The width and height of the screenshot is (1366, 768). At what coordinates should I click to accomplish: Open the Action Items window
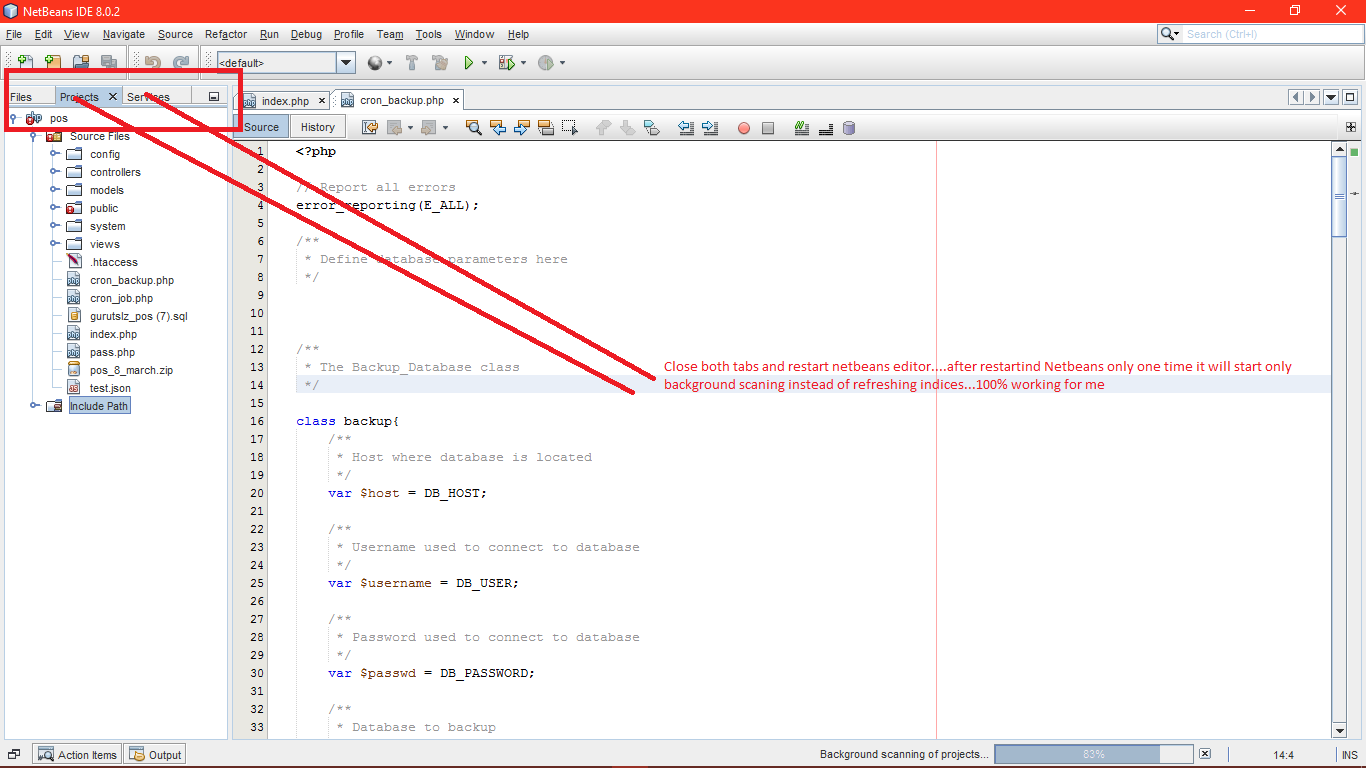pyautogui.click(x=77, y=755)
